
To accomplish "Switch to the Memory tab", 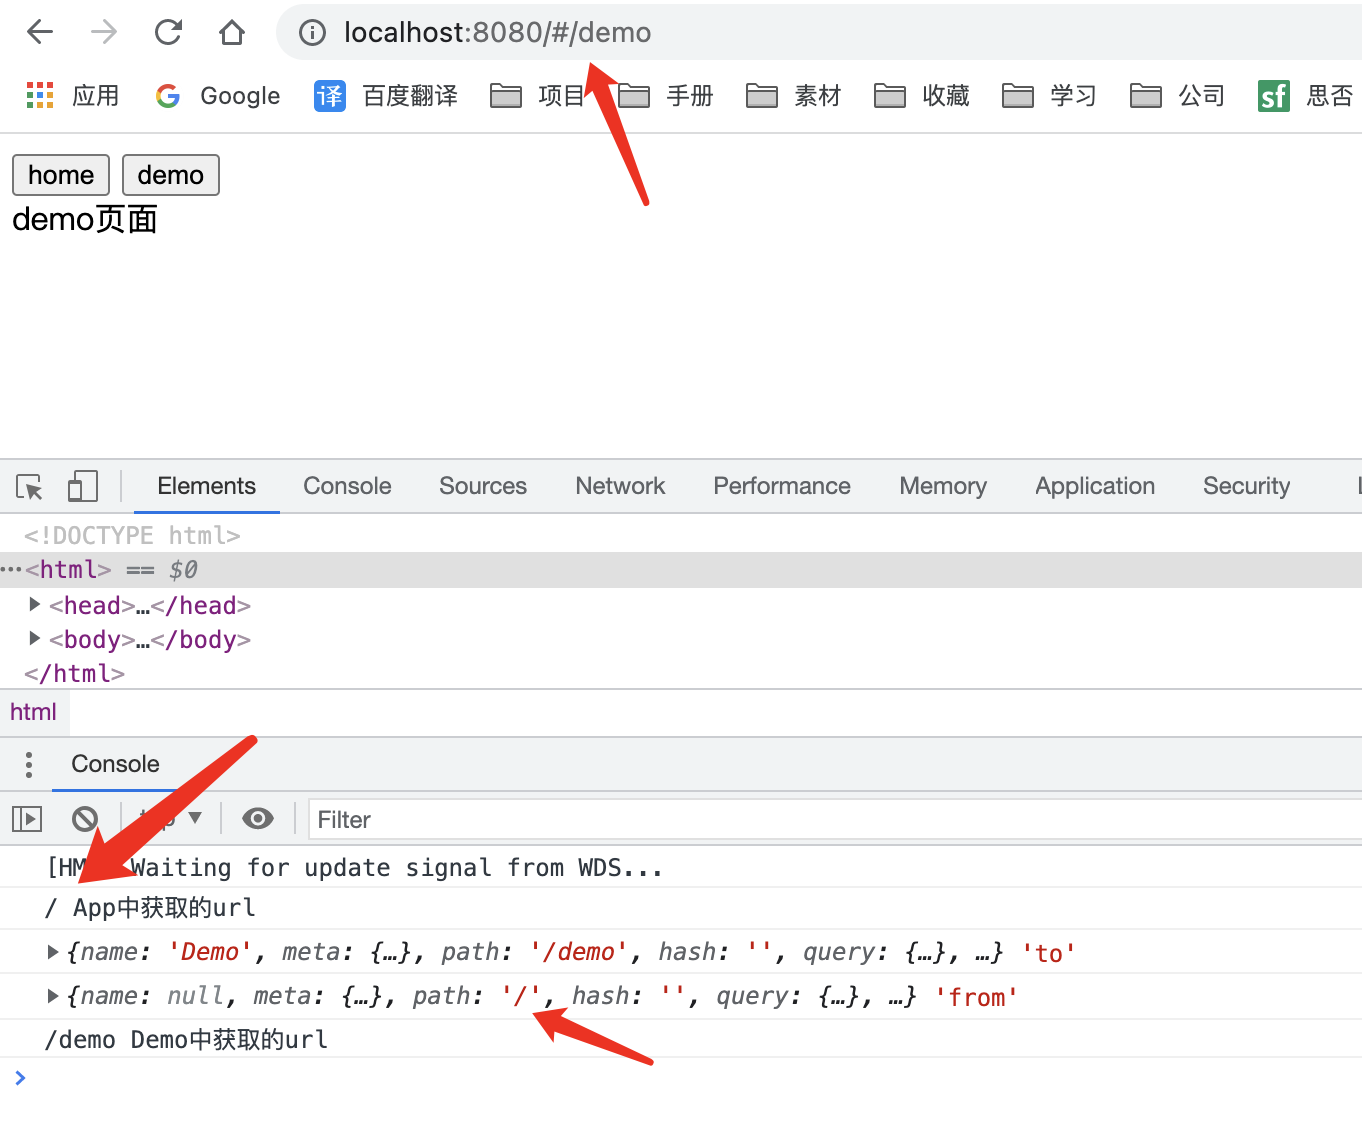I will [x=943, y=486].
